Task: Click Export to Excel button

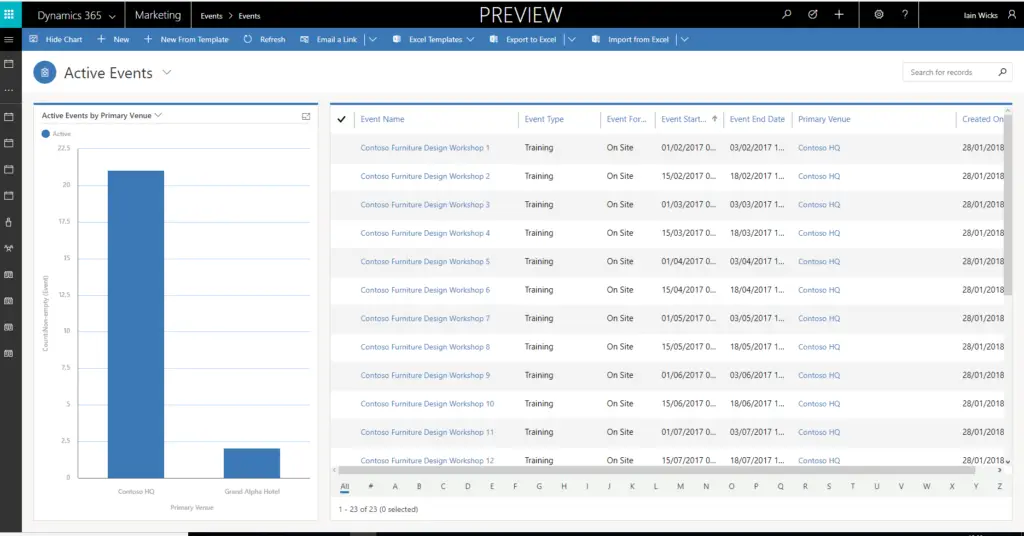Action: click(523, 39)
